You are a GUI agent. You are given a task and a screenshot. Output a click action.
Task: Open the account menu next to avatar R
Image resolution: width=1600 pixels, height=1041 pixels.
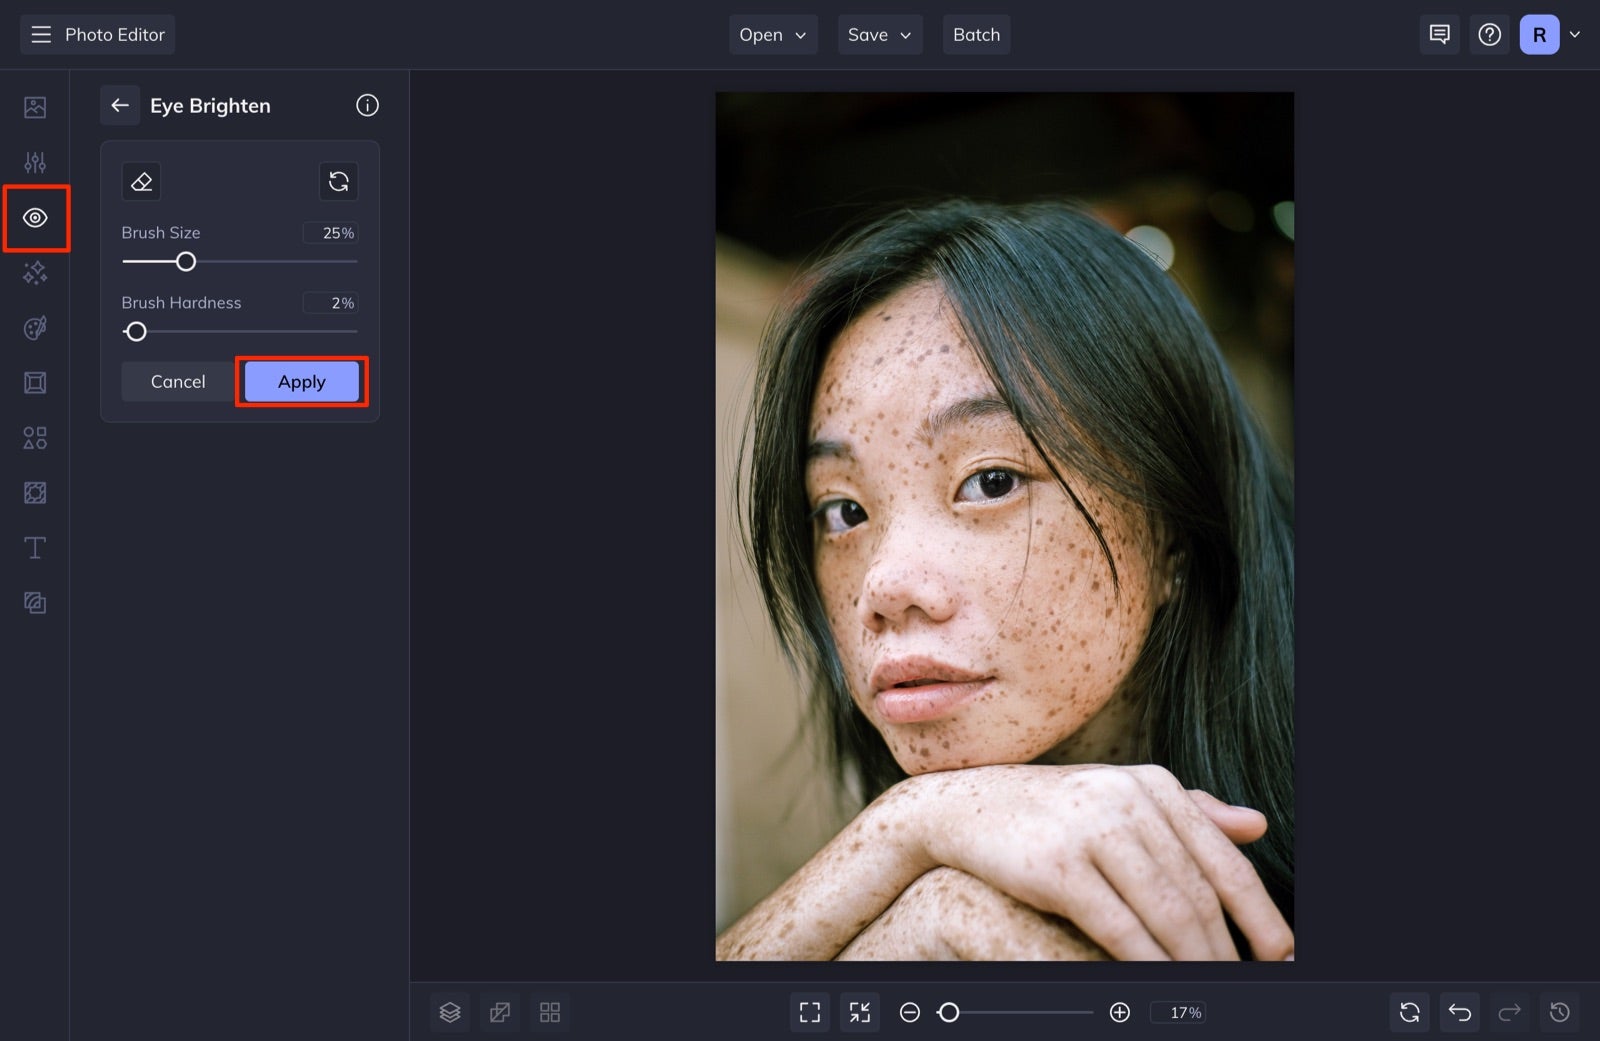(x=1575, y=34)
